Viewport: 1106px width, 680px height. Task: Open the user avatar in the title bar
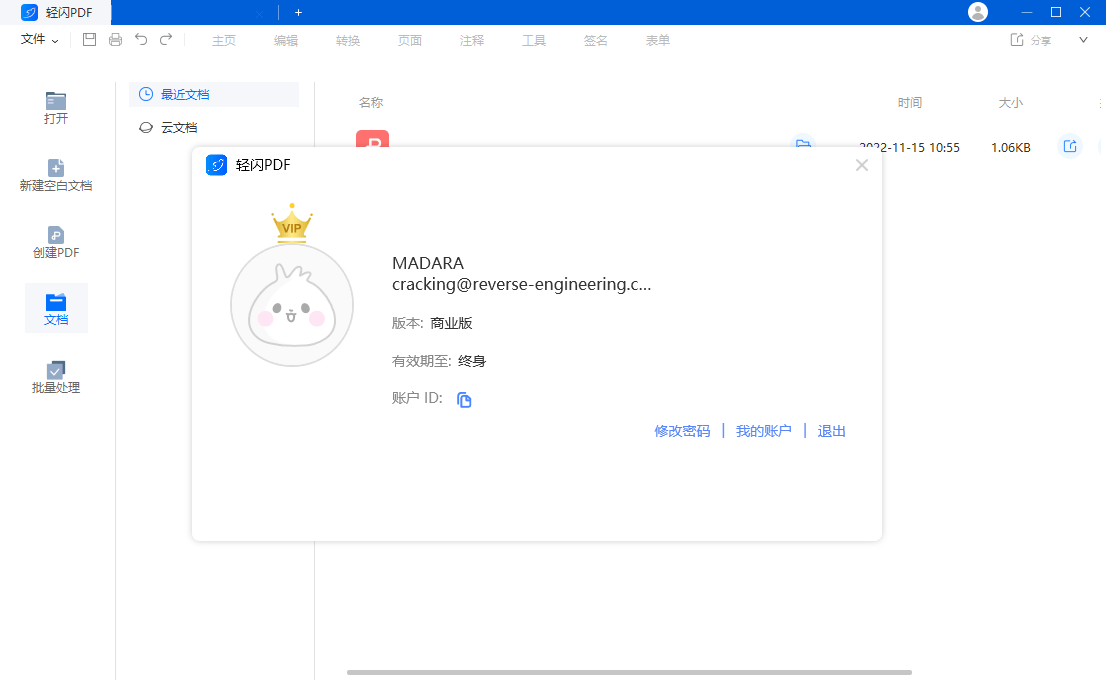coord(977,12)
